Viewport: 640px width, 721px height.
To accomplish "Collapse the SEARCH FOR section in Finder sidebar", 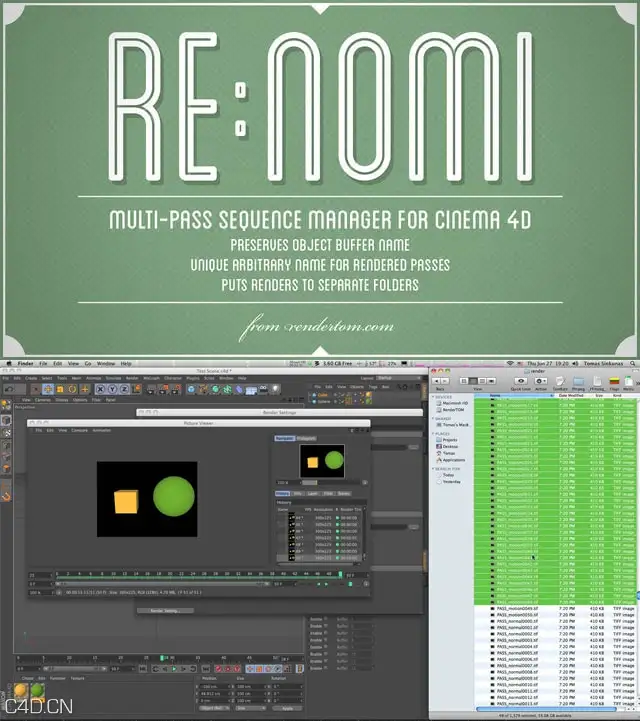I will tap(433, 469).
